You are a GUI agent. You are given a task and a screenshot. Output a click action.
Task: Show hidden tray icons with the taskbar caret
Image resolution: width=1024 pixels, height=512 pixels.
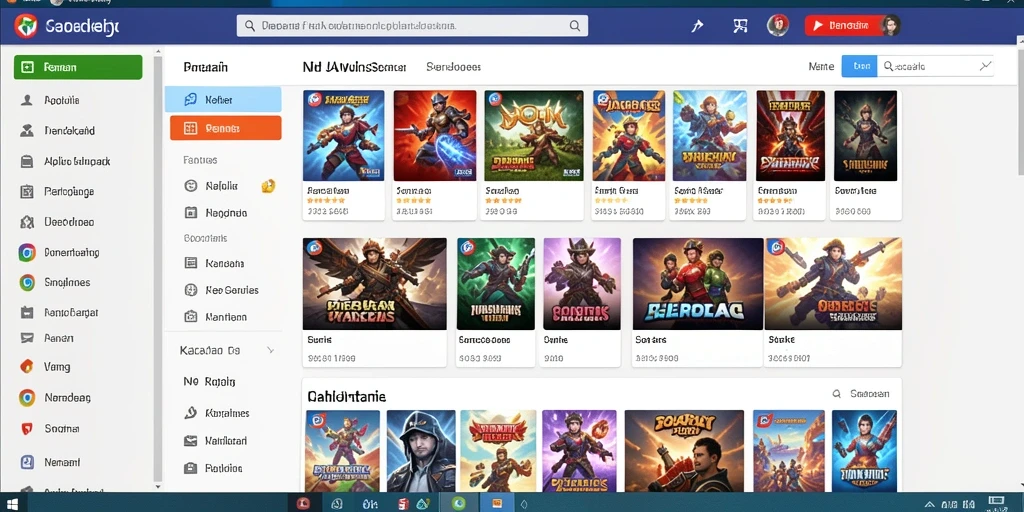click(929, 504)
